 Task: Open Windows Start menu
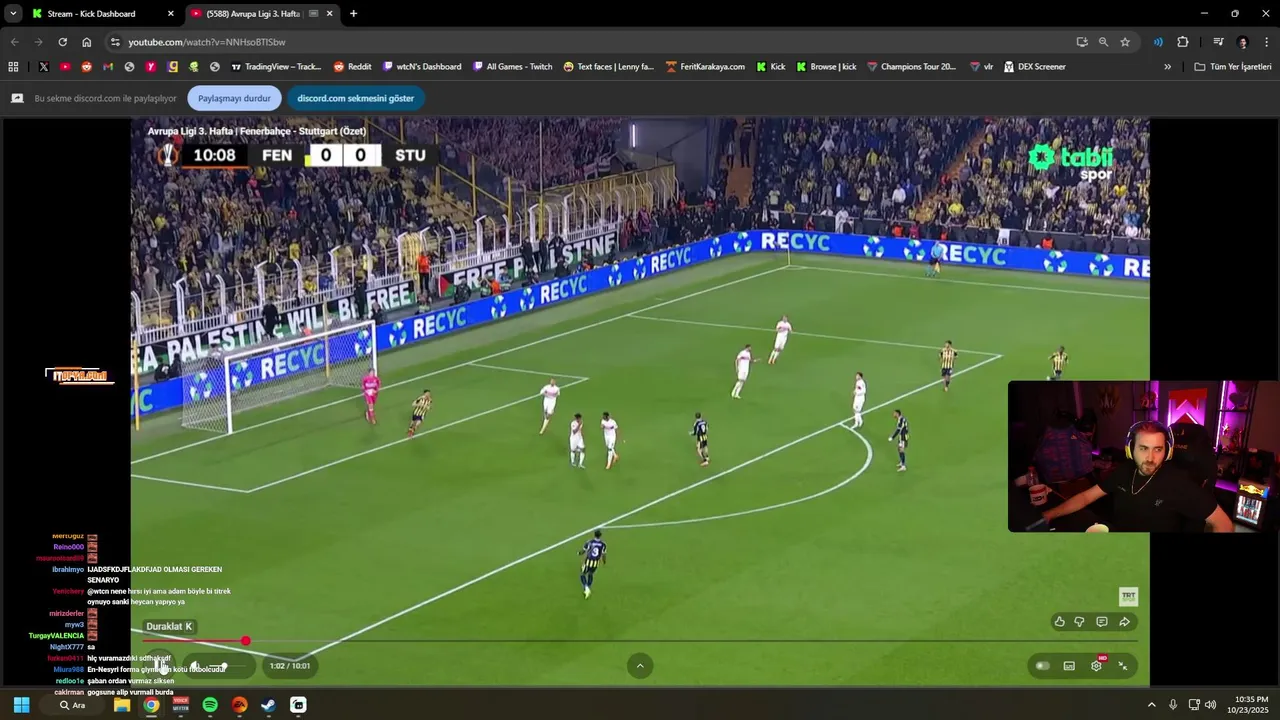pos(21,705)
